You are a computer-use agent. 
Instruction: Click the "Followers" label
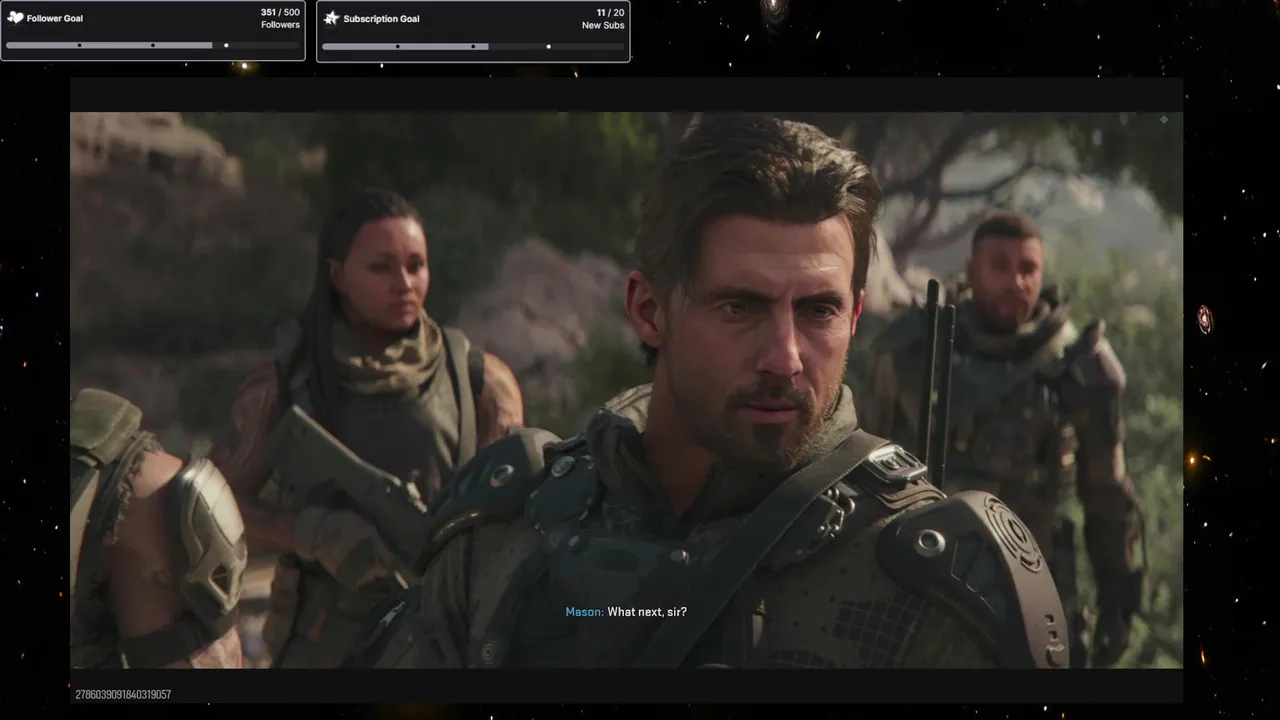(280, 25)
